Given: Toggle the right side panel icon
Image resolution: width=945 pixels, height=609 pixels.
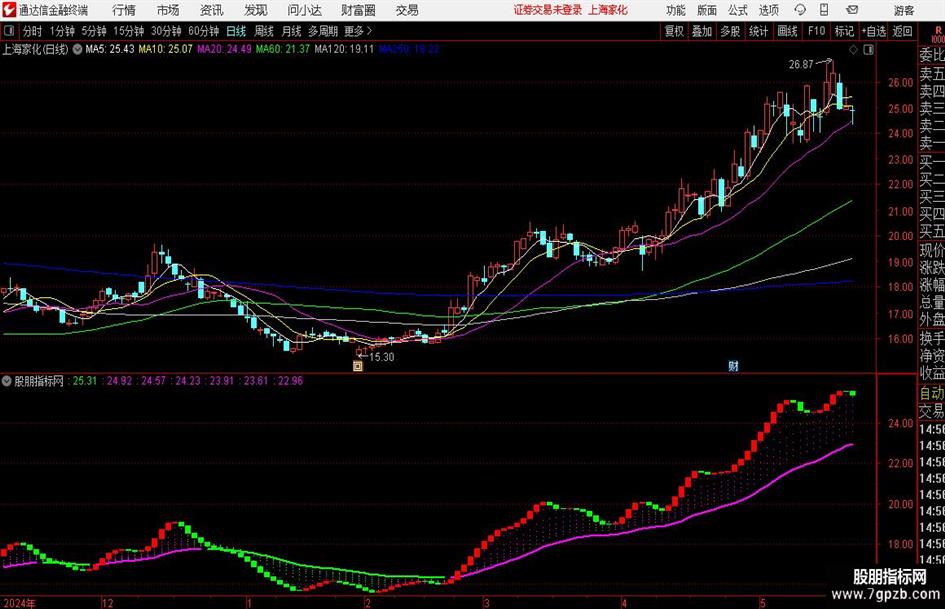Looking at the screenshot, I should tap(868, 49).
